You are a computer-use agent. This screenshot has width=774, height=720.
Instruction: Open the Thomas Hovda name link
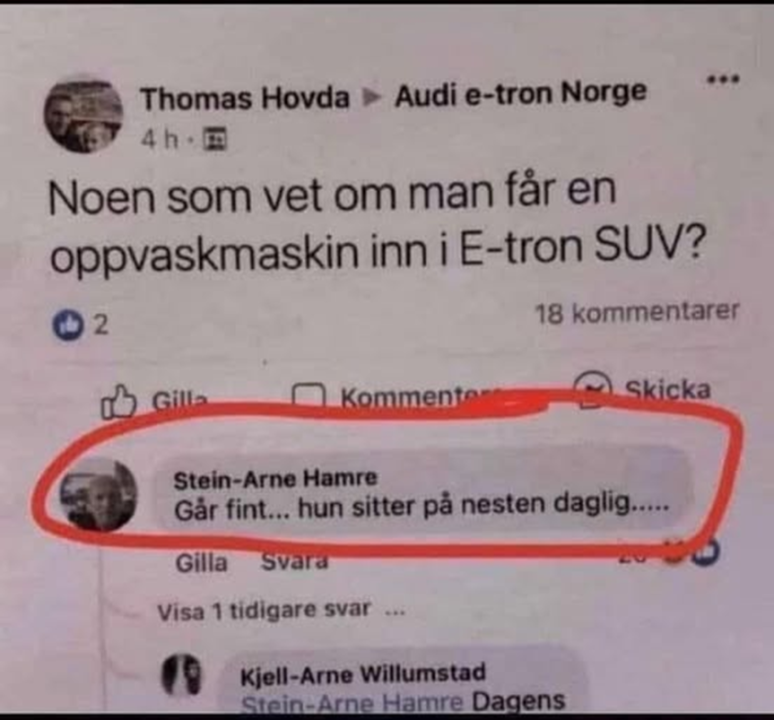(x=245, y=98)
